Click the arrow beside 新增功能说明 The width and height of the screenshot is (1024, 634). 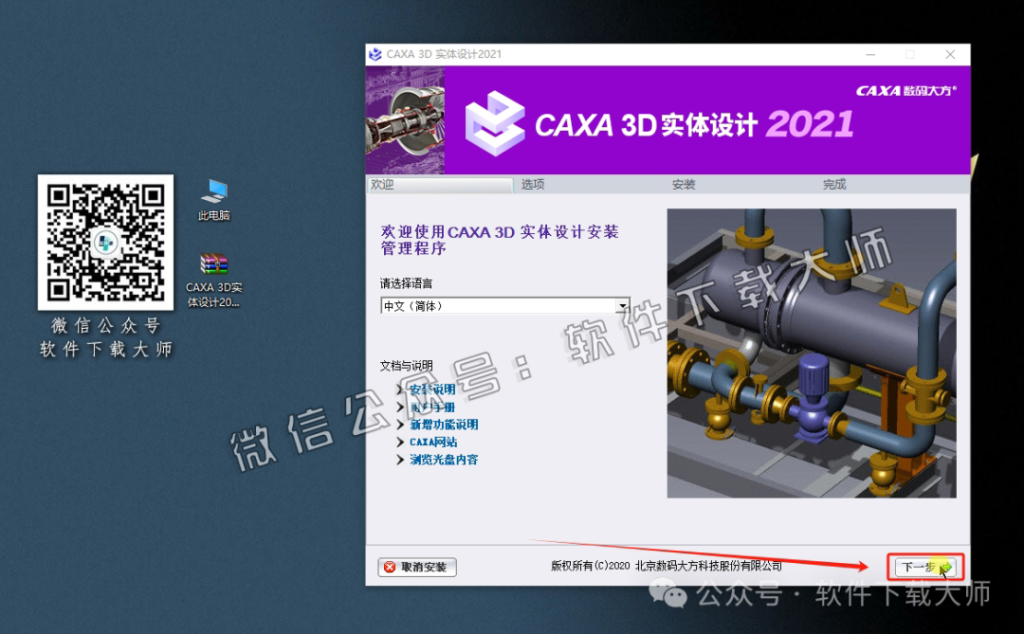[x=400, y=424]
